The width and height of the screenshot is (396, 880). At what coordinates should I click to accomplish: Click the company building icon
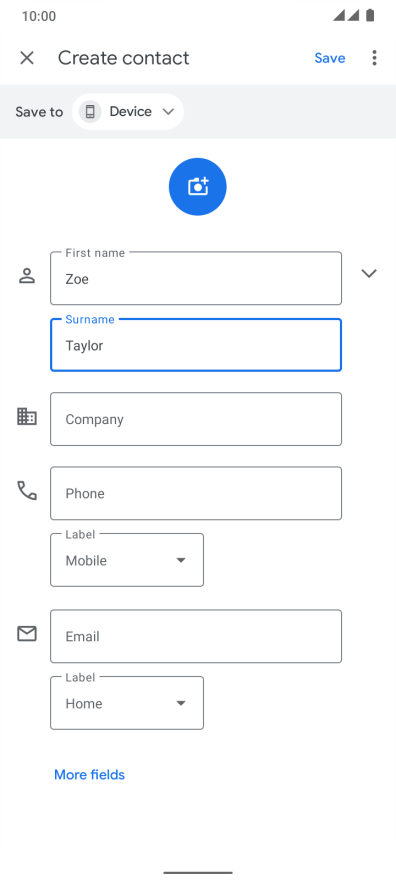coord(27,416)
